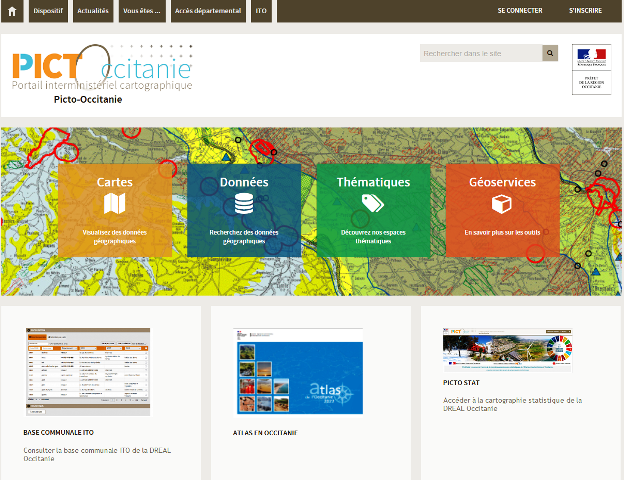The height and width of the screenshot is (480, 624).
Task: Click the magnifier search button
Action: (550, 53)
